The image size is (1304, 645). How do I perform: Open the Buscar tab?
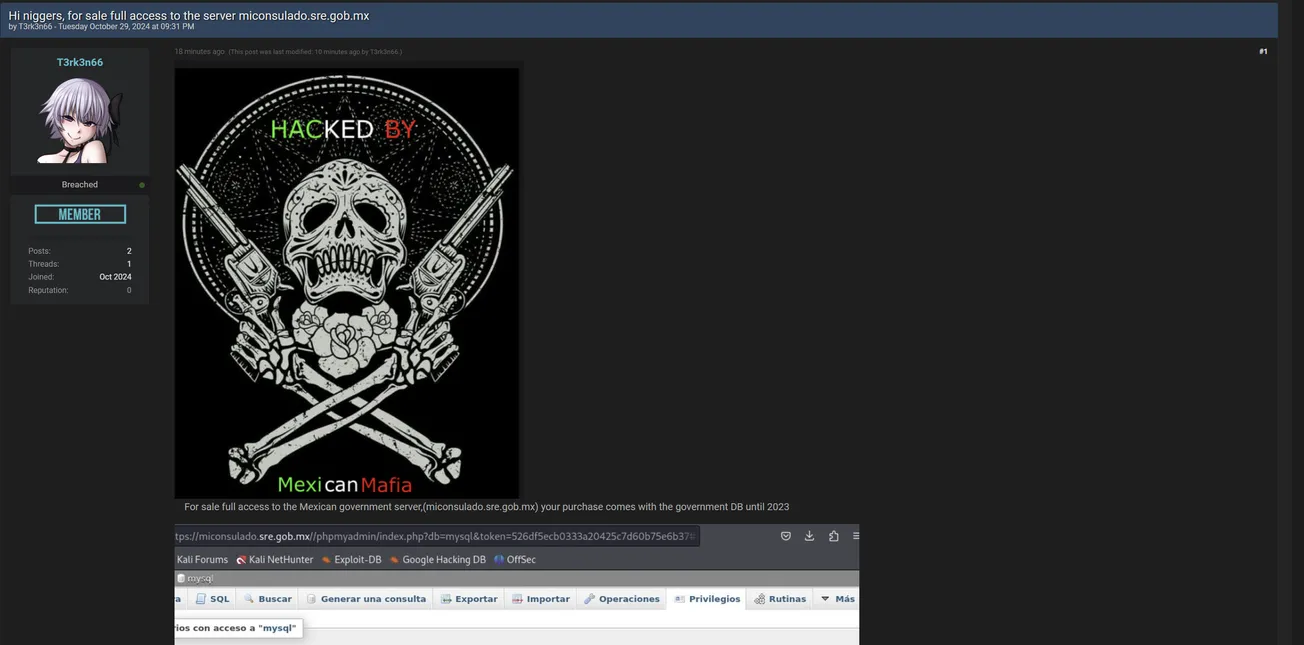click(267, 599)
